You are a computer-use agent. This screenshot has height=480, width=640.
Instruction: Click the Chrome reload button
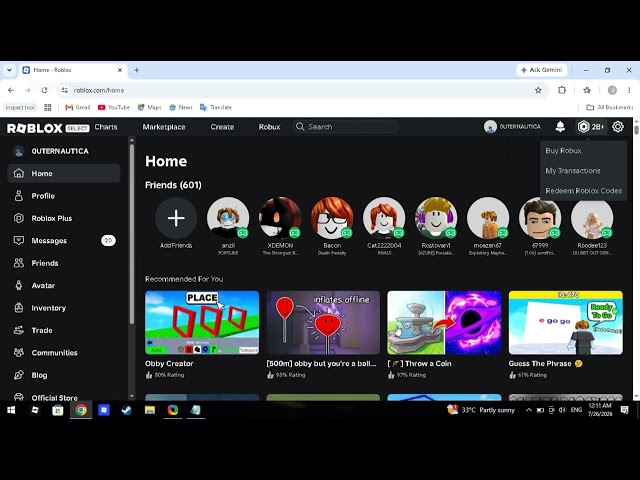coord(44,90)
